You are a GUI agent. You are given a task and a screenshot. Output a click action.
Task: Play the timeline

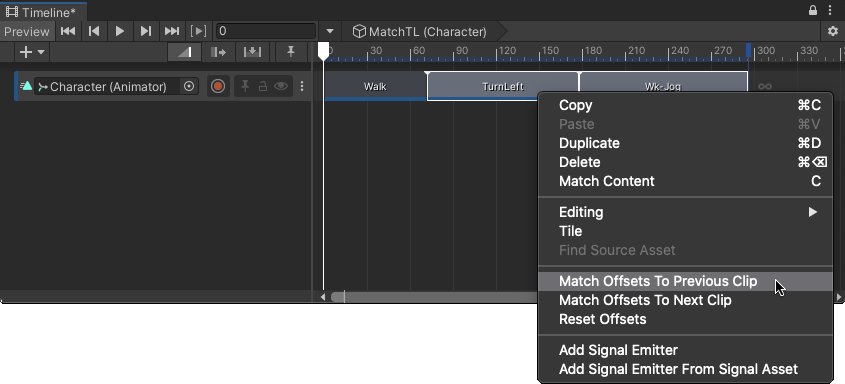click(x=120, y=31)
